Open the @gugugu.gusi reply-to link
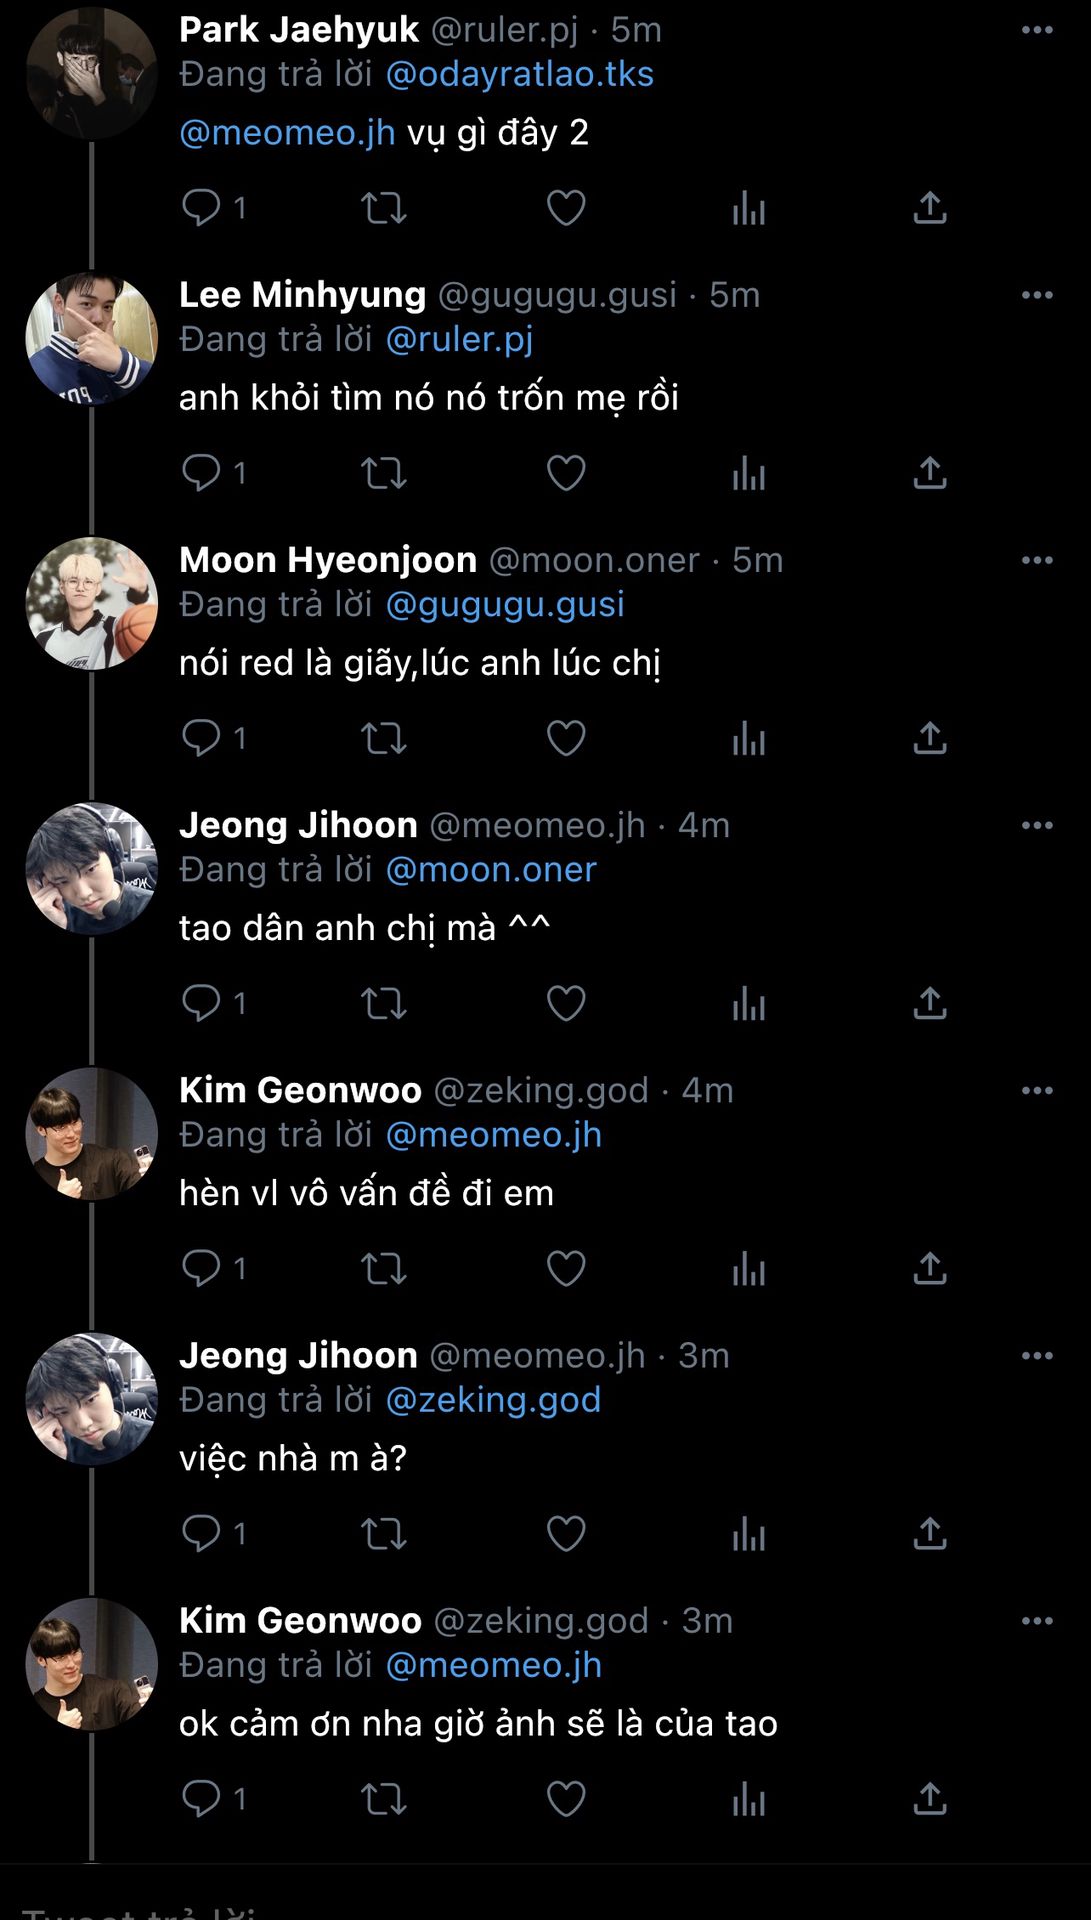1091x1920 pixels. point(505,604)
